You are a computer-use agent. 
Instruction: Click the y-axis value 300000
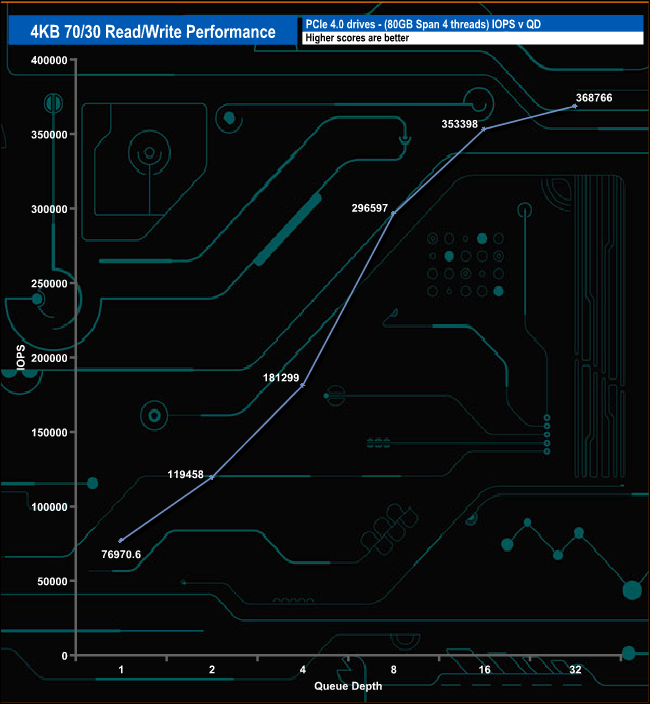49,209
